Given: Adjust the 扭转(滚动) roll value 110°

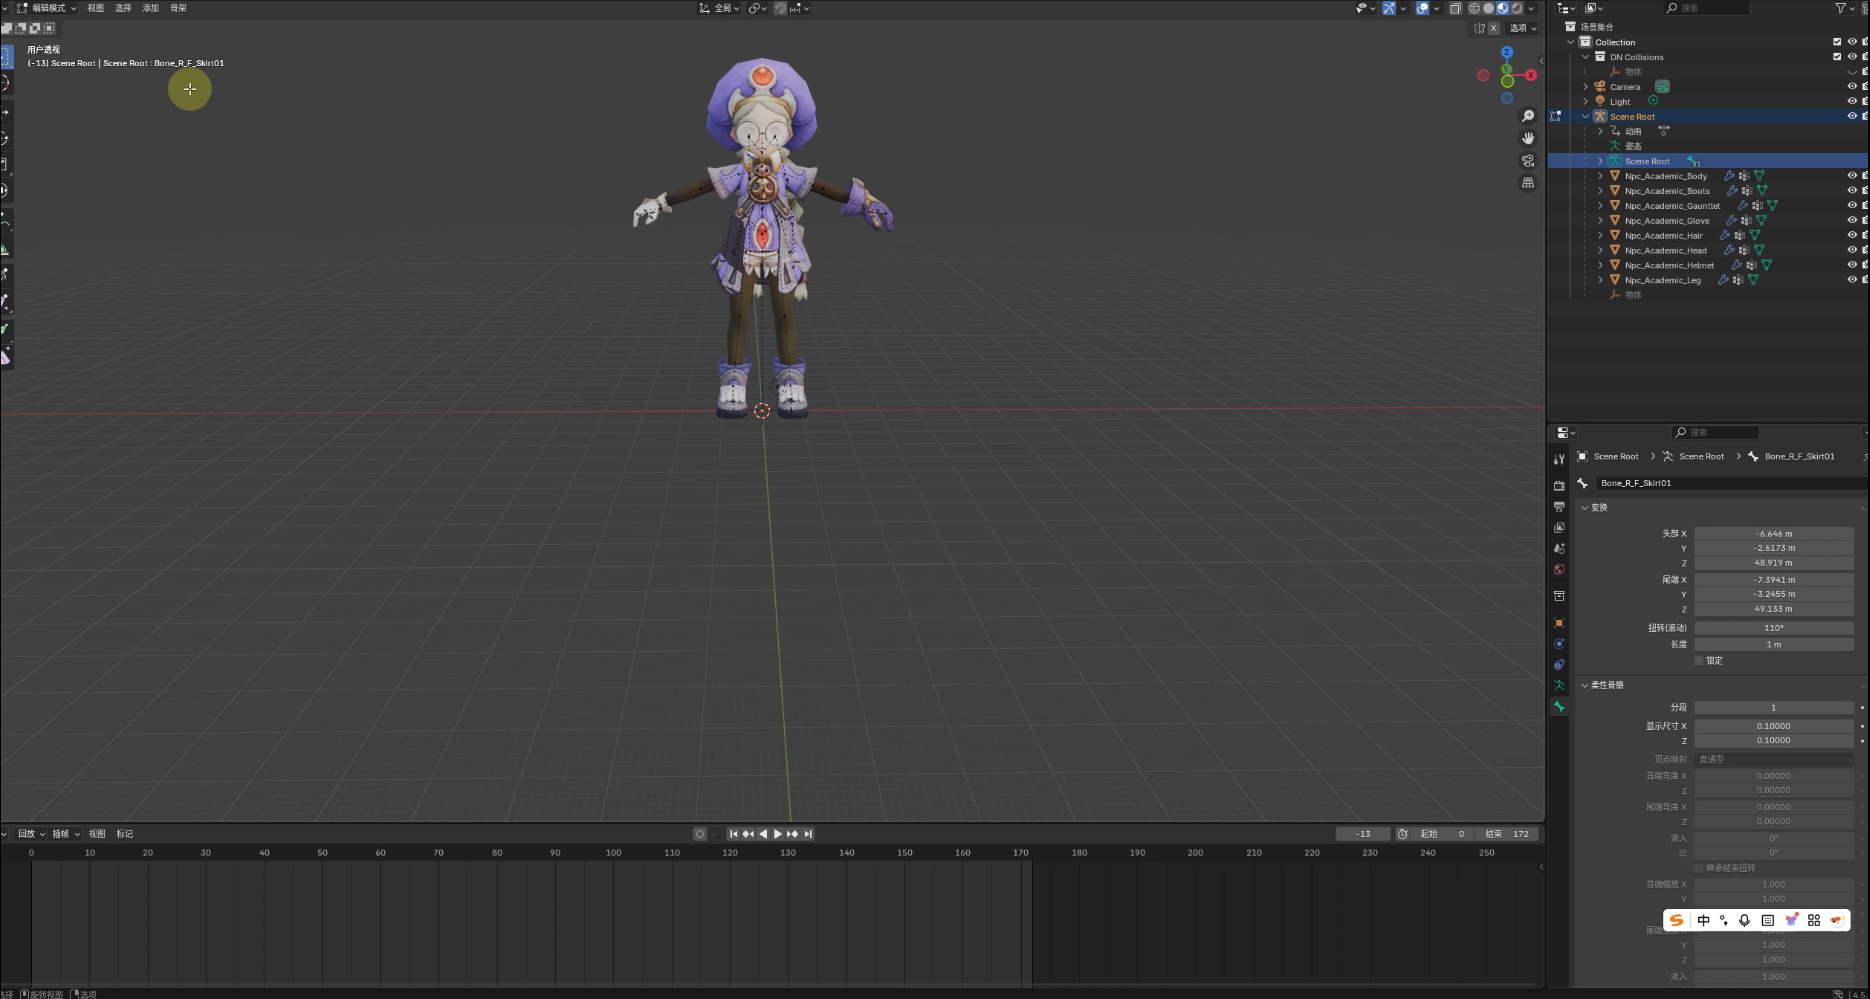Looking at the screenshot, I should pos(1774,628).
